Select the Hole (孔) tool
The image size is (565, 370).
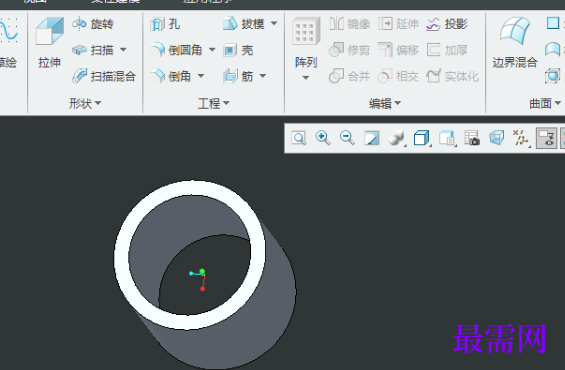coord(165,24)
